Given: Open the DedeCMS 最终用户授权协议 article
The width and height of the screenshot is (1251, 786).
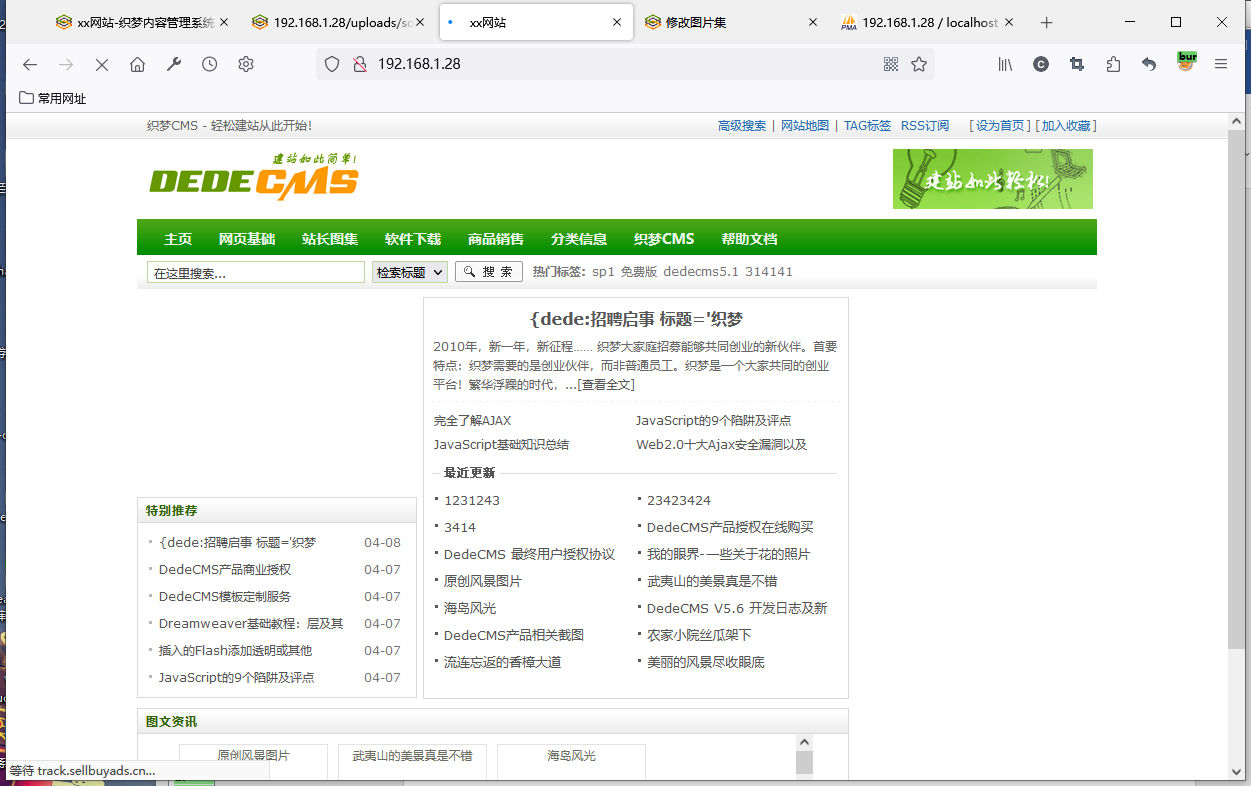Looking at the screenshot, I should [x=529, y=554].
